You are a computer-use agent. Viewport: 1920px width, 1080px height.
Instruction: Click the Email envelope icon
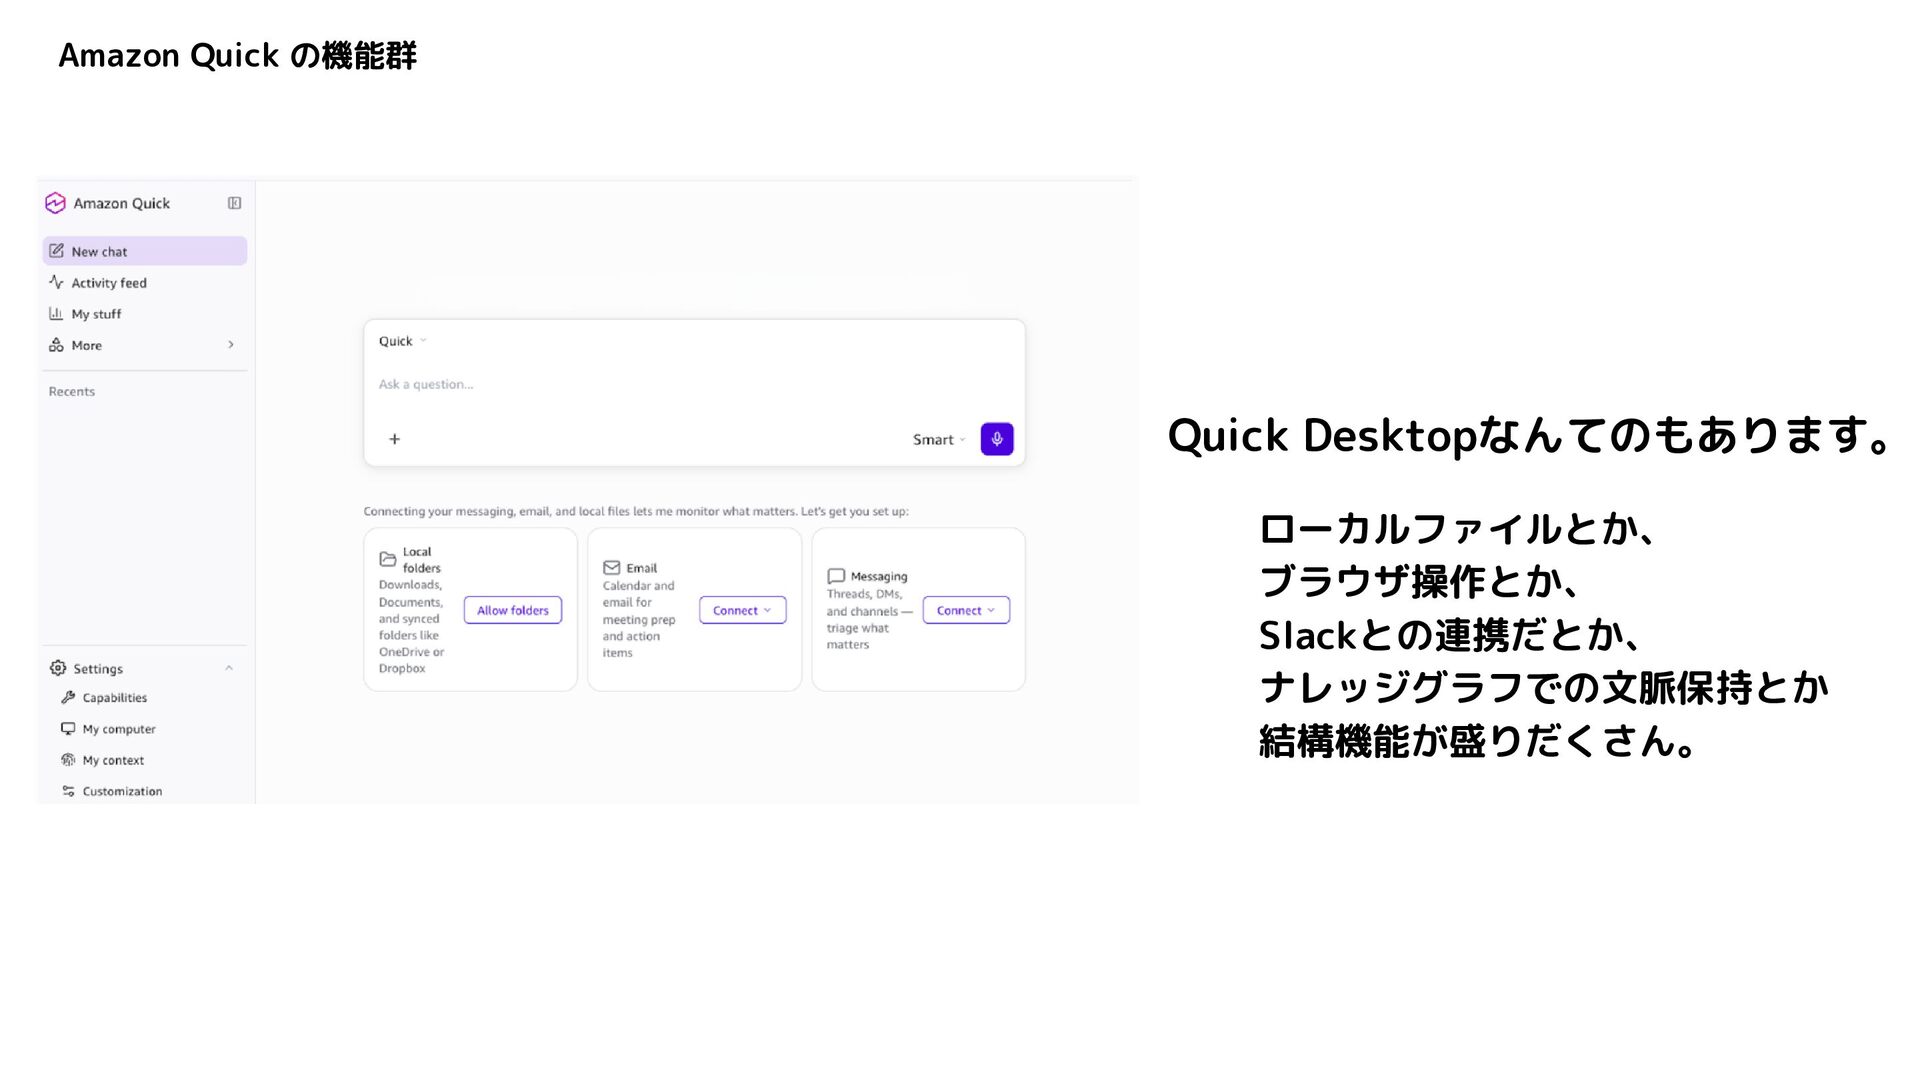[x=612, y=568]
